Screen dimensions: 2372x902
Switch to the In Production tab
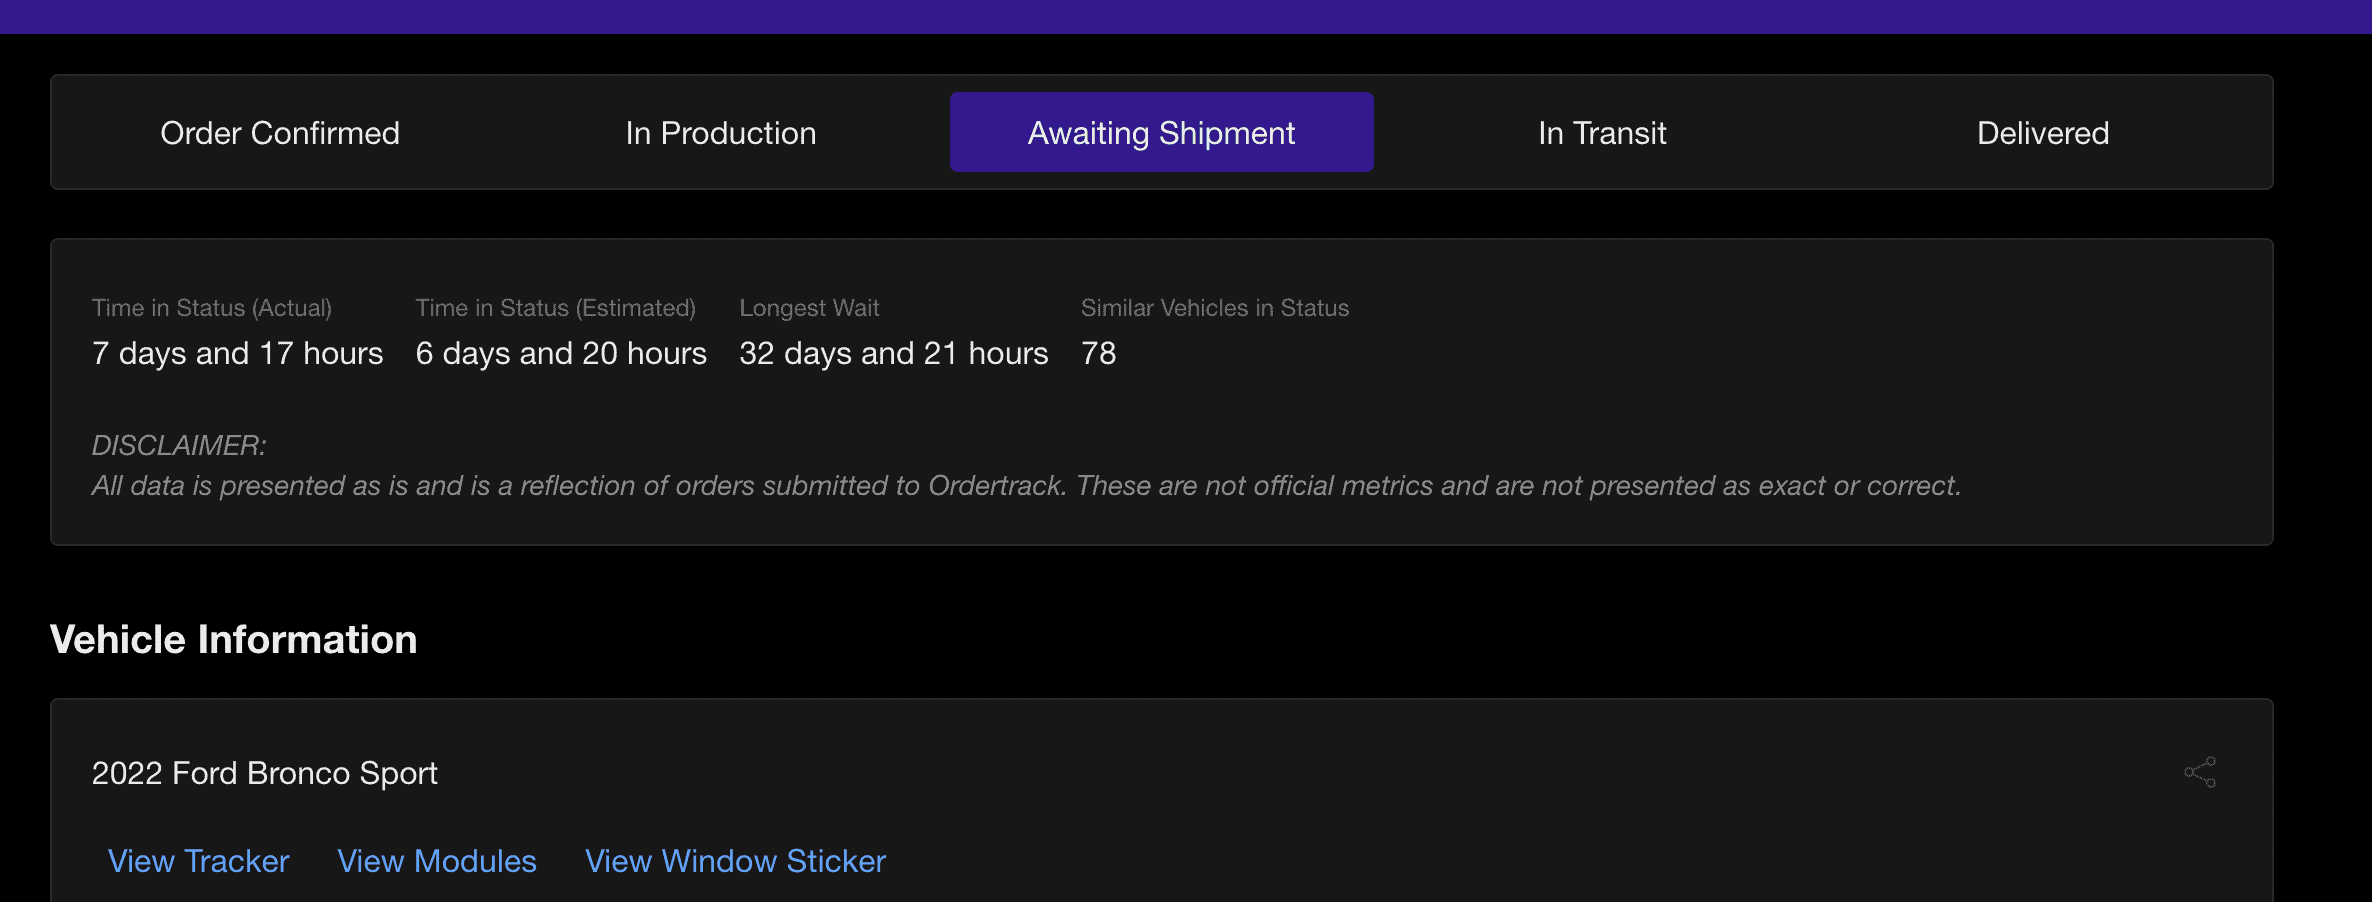click(720, 133)
